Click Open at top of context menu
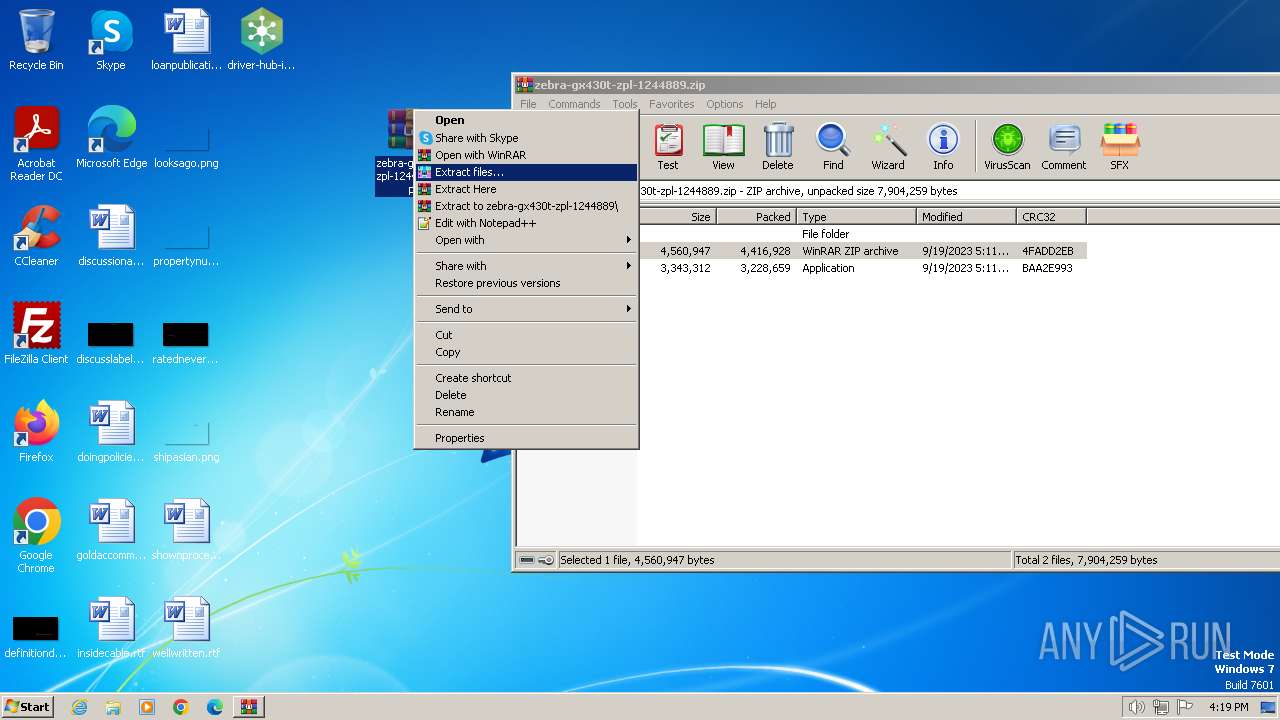 (526, 120)
